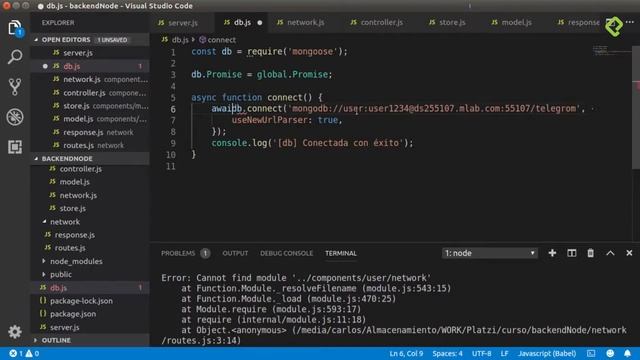
Task: Click the feedback smiley in status bar
Action: pos(610,353)
